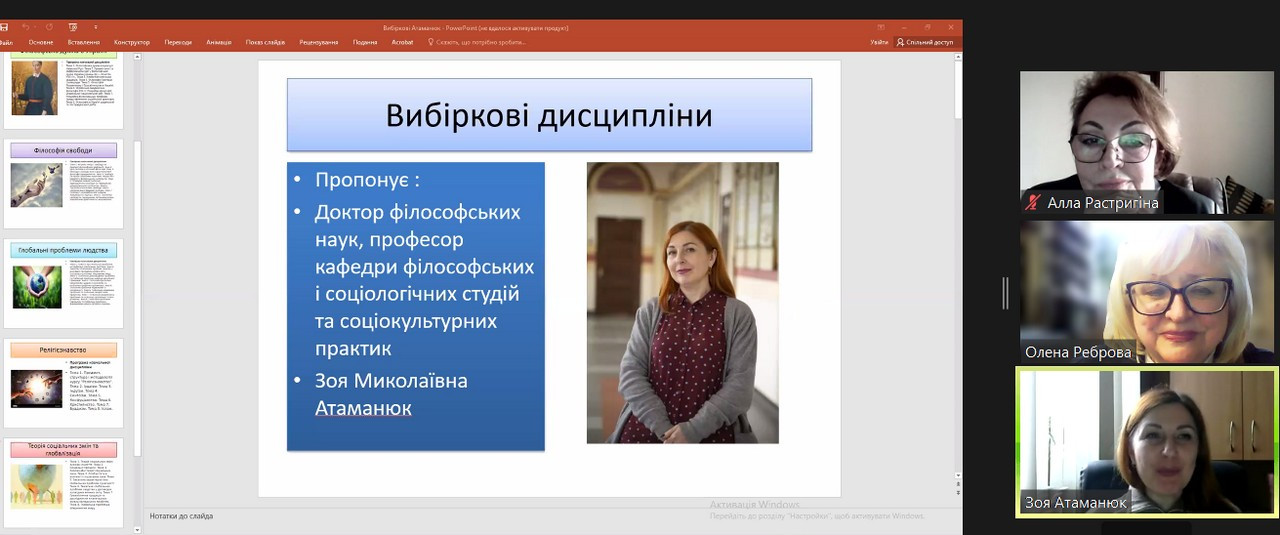
Task: Click the Undo arrow icon
Action: point(25,27)
